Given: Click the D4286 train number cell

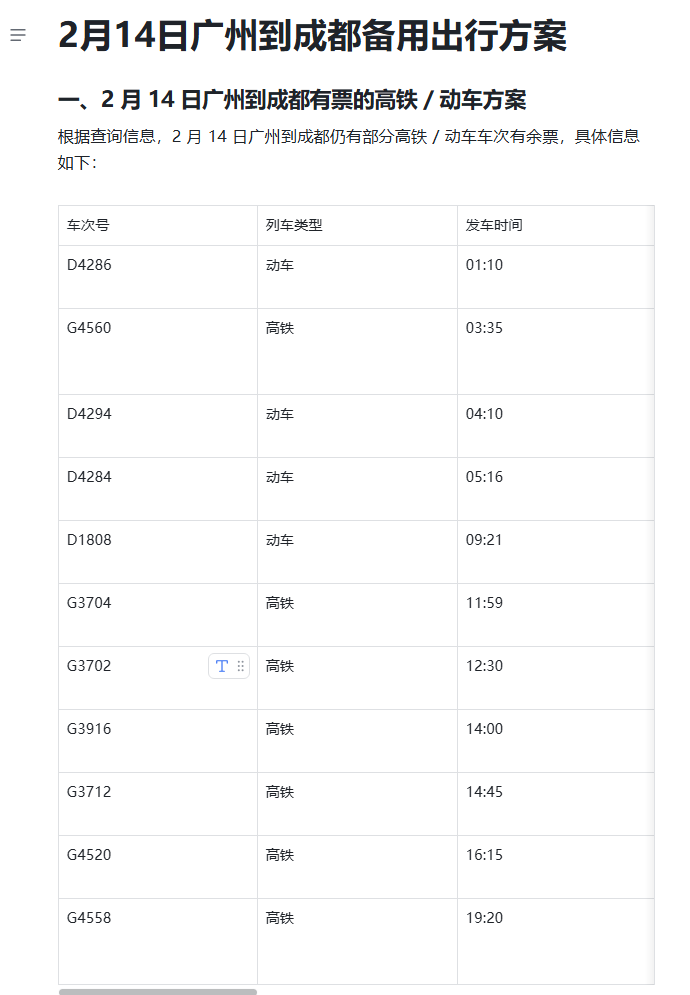Looking at the screenshot, I should tap(89, 266).
